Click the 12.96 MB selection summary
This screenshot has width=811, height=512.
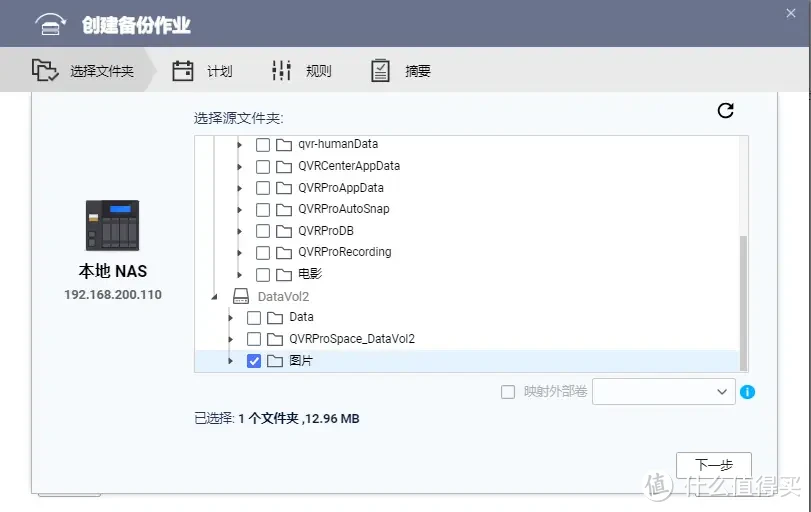coord(332,418)
